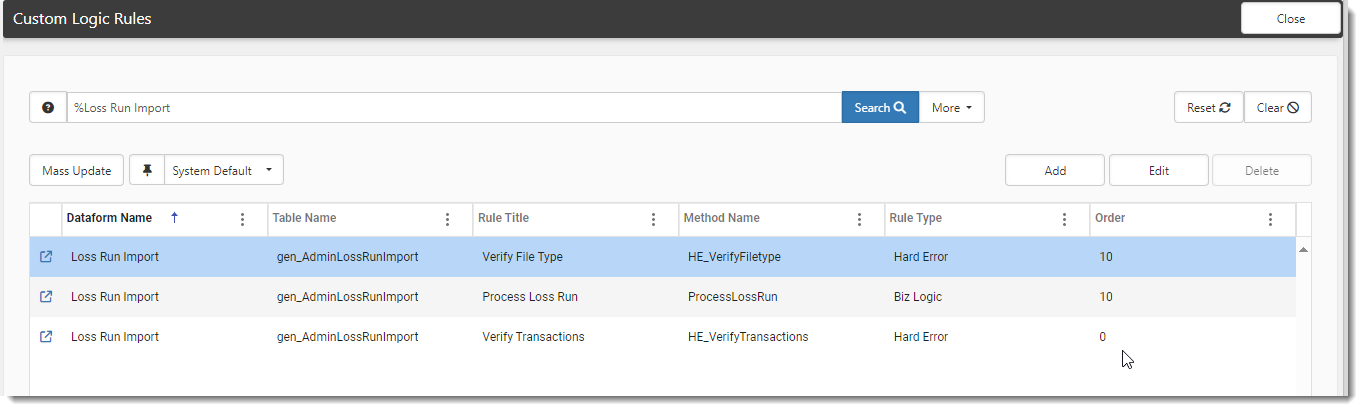Open Rule Type column options menu

1064,219
